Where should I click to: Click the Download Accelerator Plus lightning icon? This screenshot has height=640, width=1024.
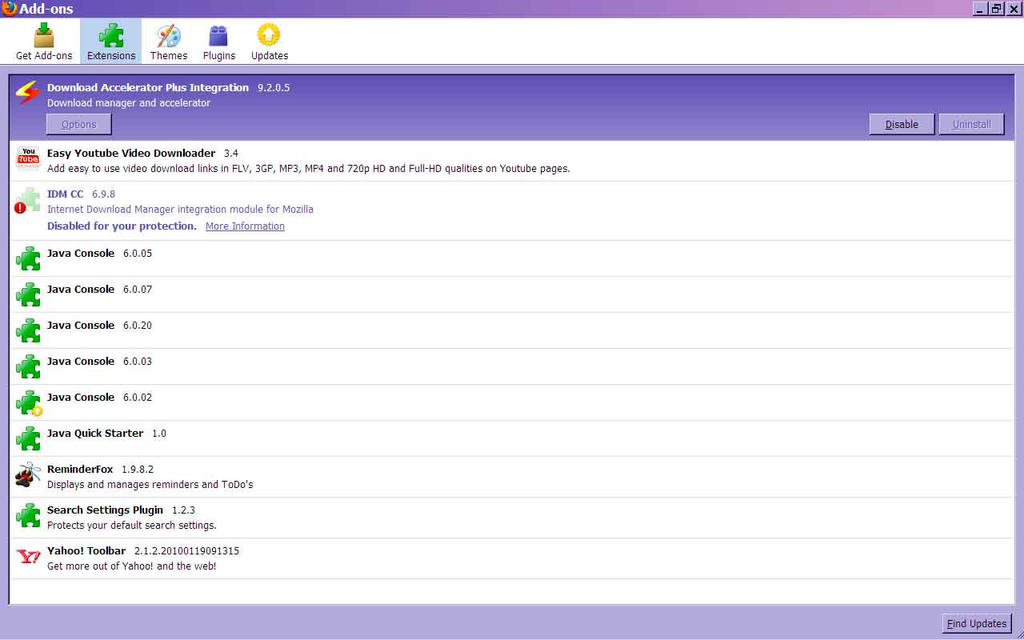(27, 93)
